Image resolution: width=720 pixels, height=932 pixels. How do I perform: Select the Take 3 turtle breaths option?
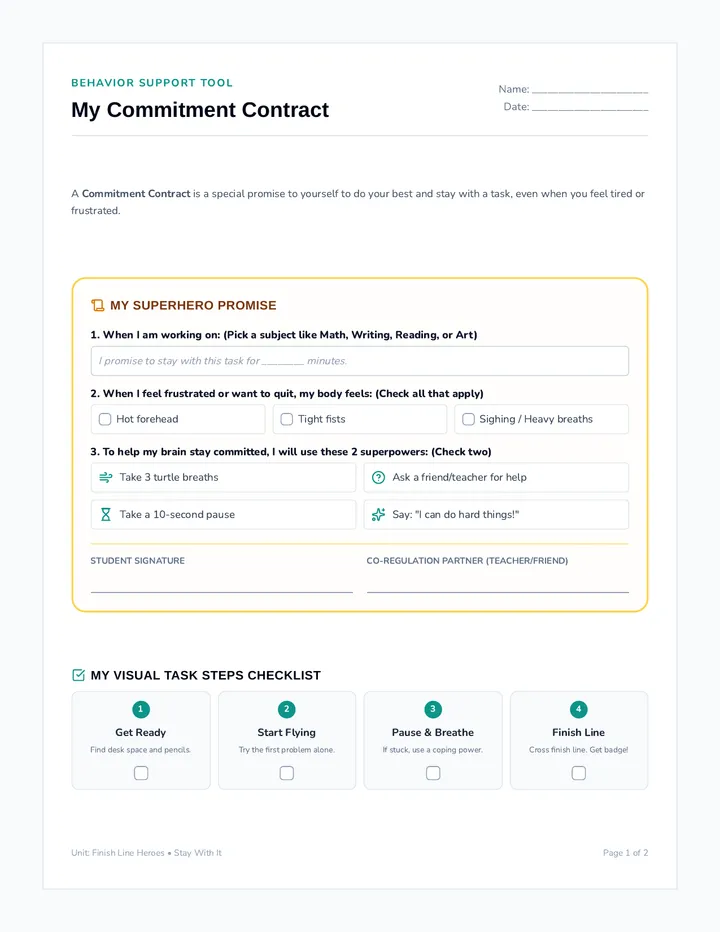click(224, 477)
